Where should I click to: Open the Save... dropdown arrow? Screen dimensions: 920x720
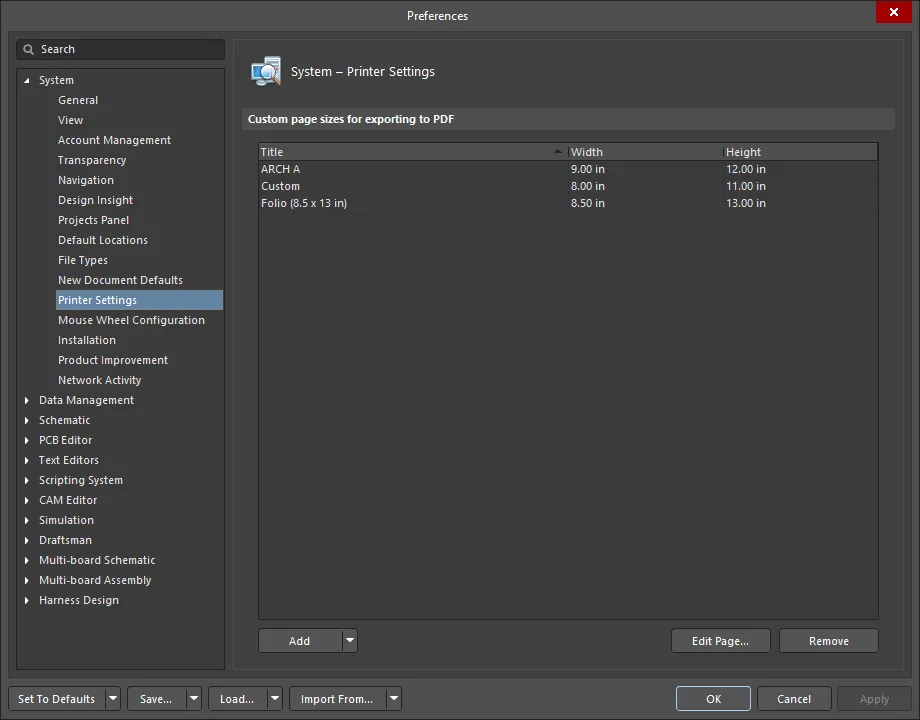[x=194, y=699]
